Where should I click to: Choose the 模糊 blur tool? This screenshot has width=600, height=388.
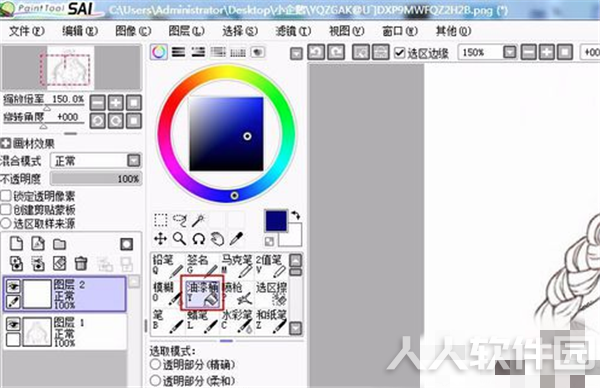(x=168, y=293)
